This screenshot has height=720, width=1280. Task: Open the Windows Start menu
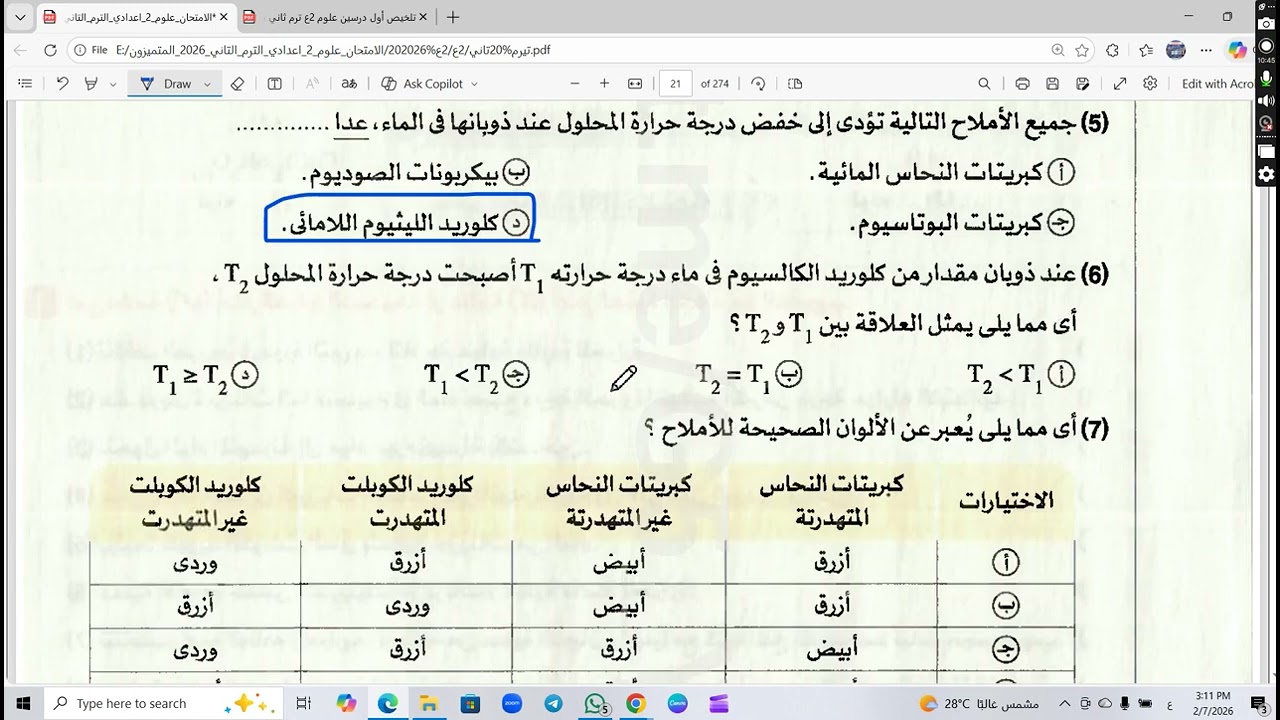point(23,703)
